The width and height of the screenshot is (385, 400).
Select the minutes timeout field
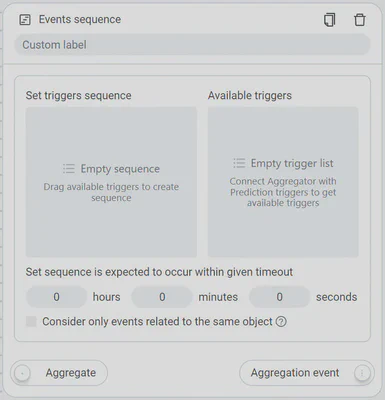162,297
